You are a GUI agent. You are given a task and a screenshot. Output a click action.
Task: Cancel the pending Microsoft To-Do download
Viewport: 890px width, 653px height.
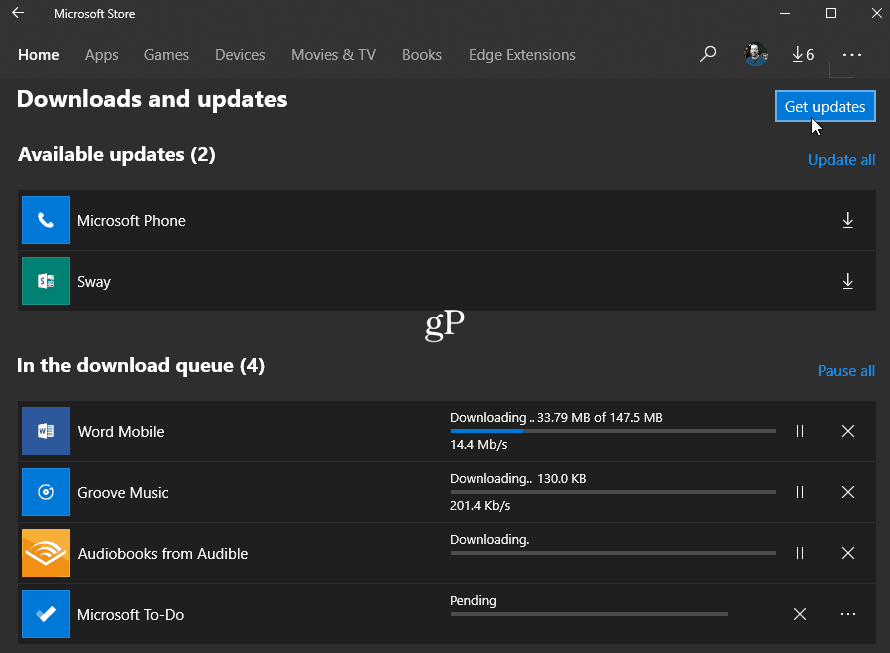coord(800,614)
